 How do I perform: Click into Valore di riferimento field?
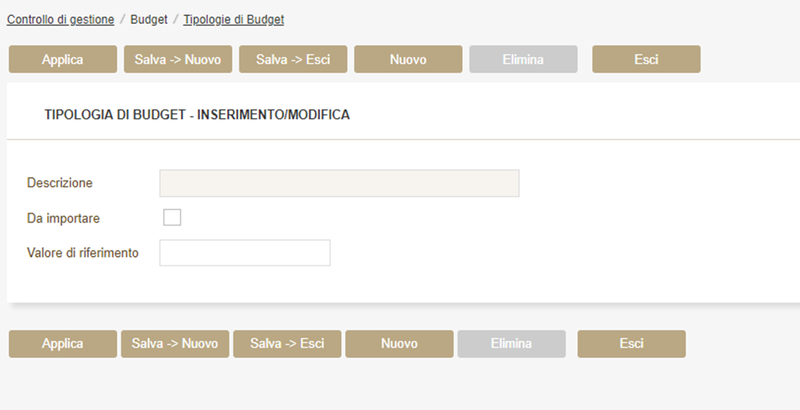tap(244, 253)
